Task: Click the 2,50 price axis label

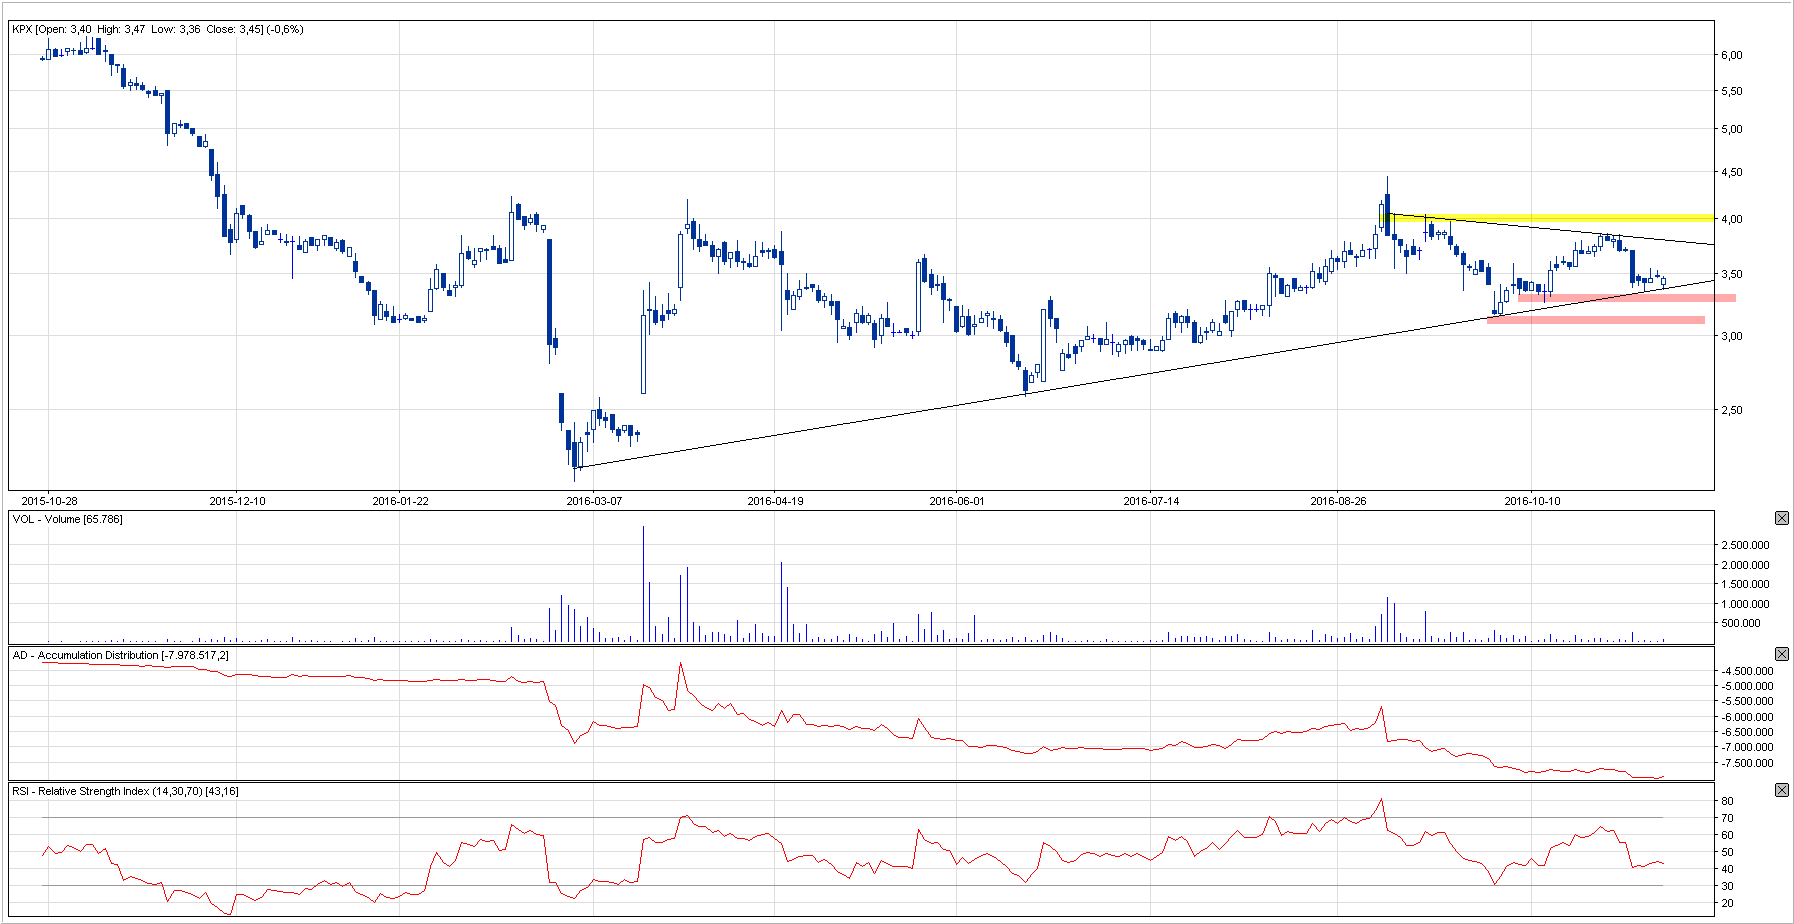Action: [1731, 411]
